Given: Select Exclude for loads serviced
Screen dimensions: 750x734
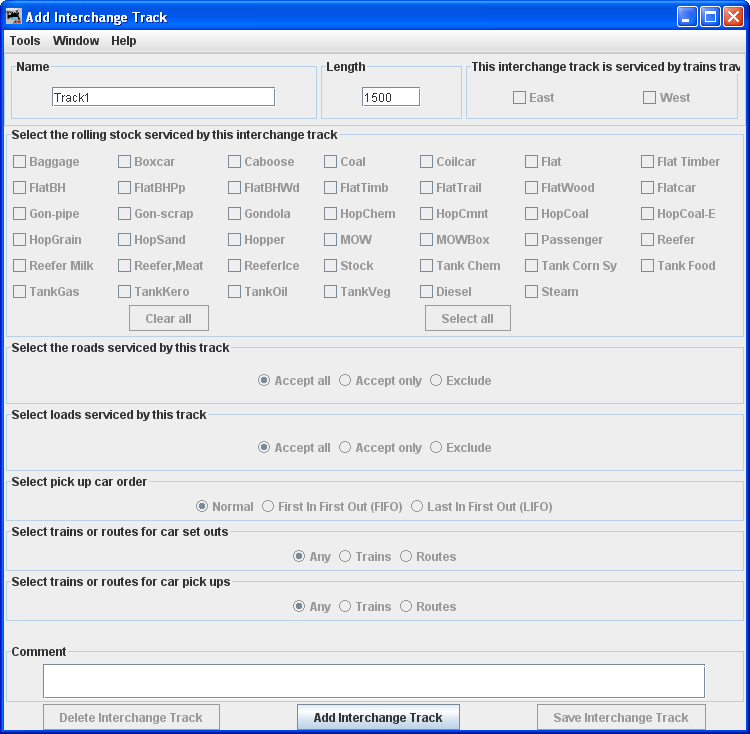Looking at the screenshot, I should click(x=436, y=448).
